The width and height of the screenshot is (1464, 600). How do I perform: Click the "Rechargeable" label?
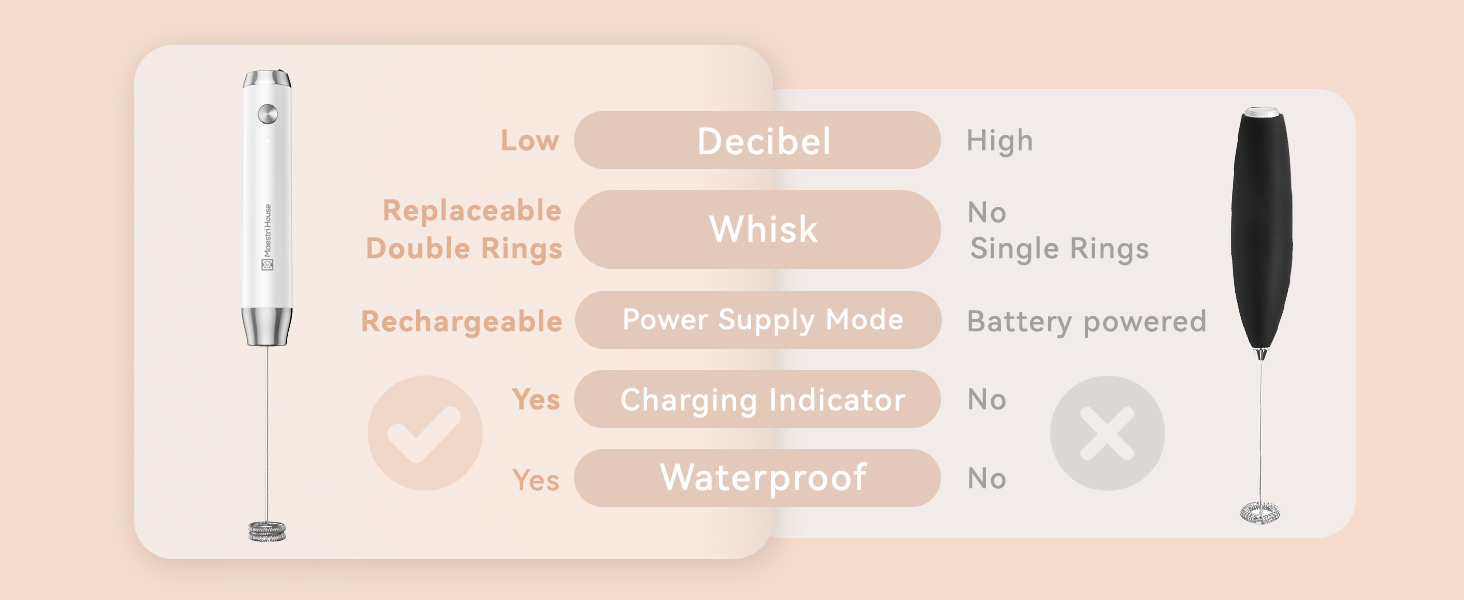coord(461,321)
